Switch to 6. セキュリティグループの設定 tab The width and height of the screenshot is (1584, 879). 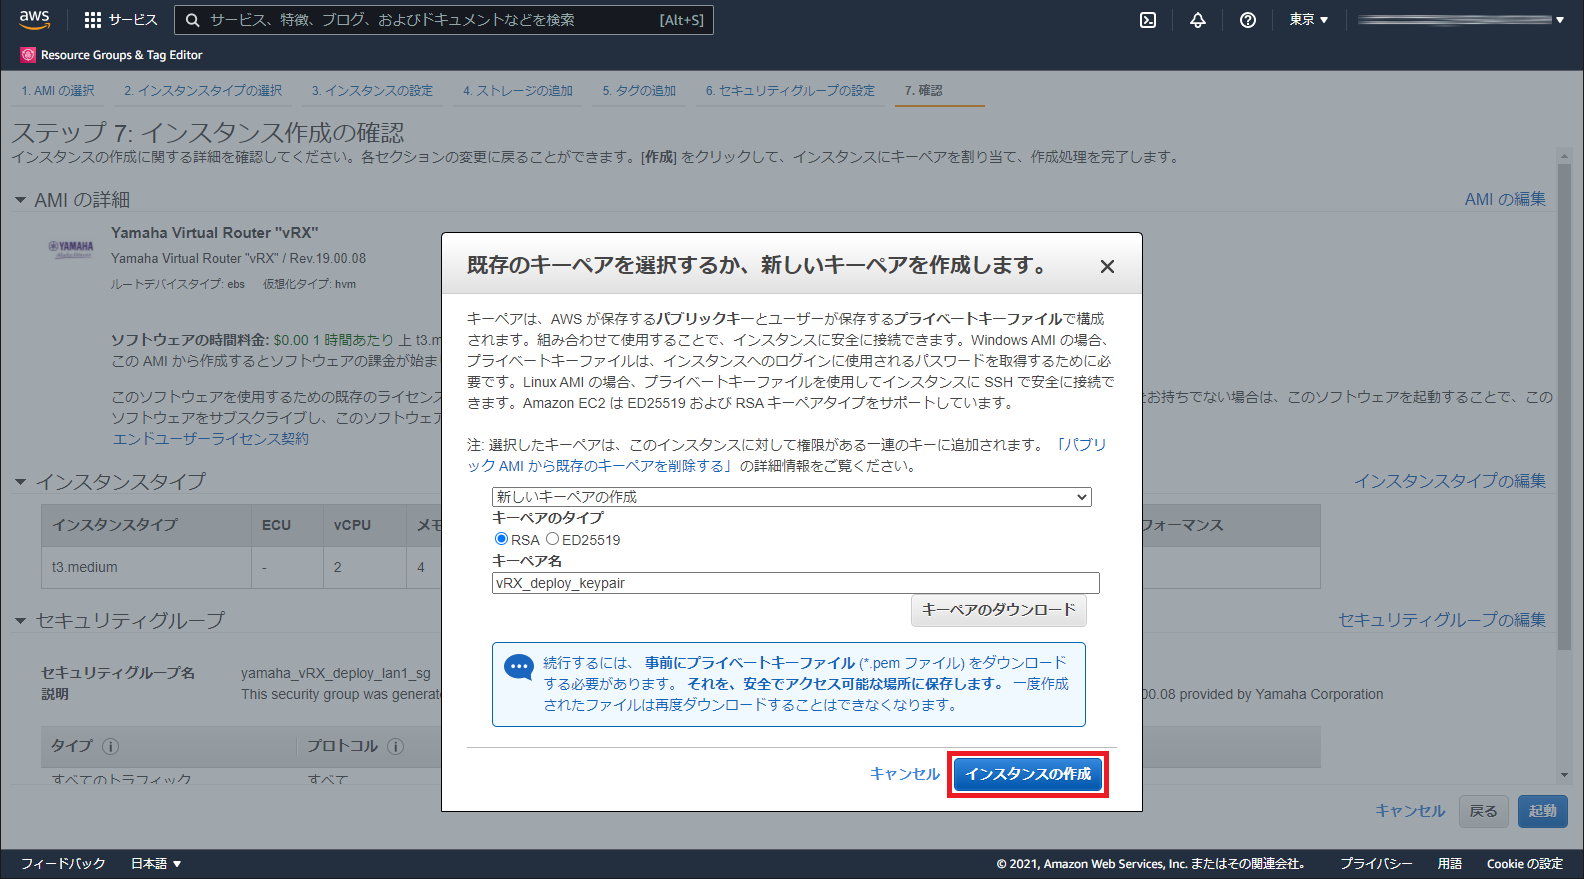pyautogui.click(x=790, y=91)
